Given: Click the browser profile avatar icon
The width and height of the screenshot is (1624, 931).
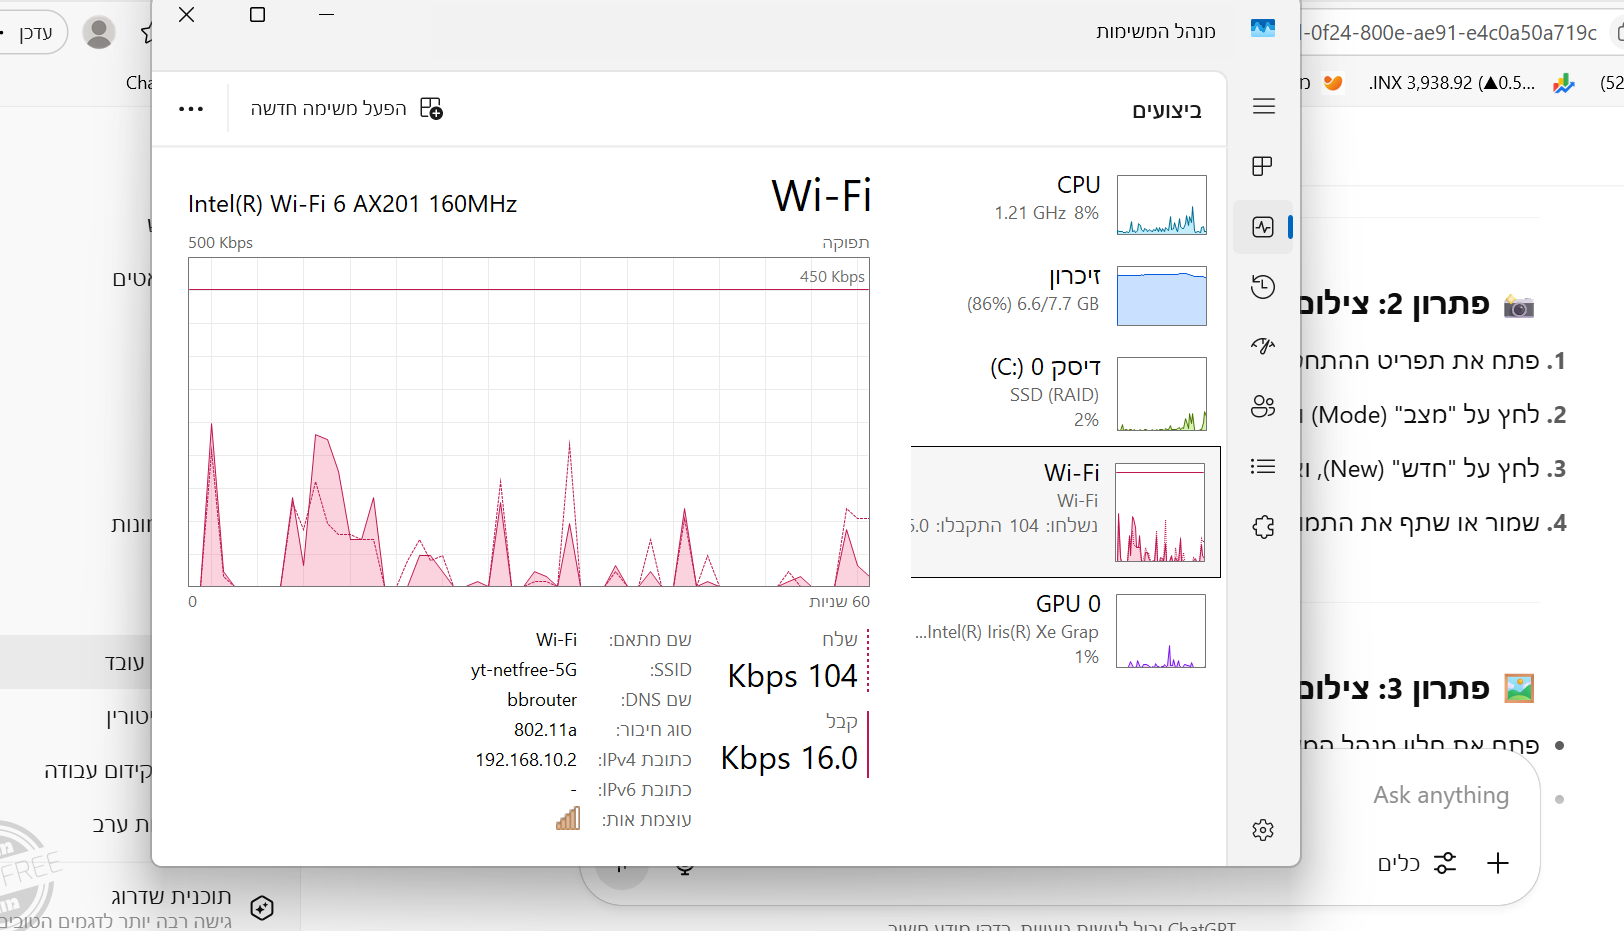Looking at the screenshot, I should (x=98, y=32).
